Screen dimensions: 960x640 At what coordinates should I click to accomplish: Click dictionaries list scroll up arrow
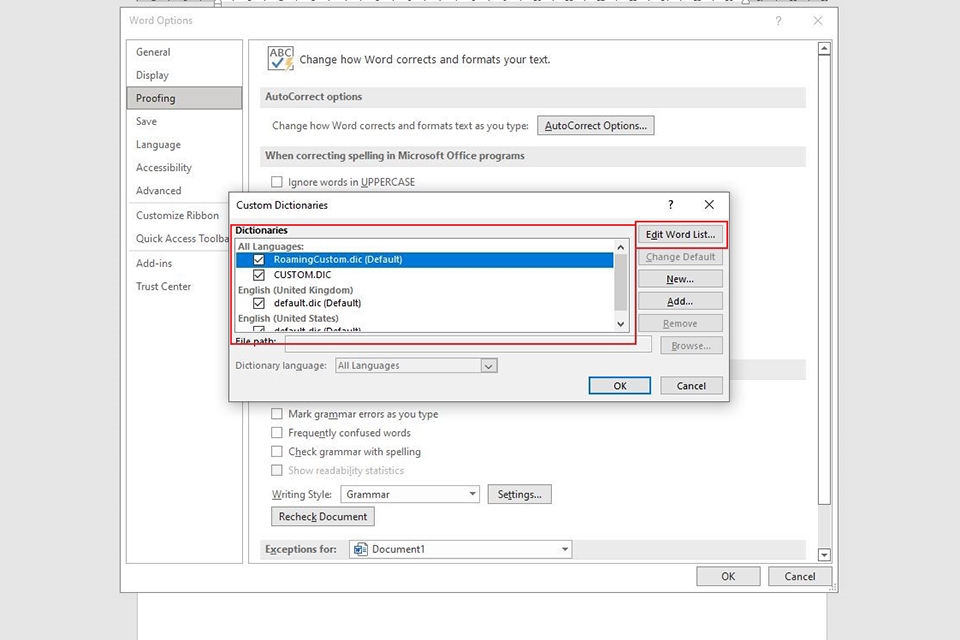(x=620, y=247)
